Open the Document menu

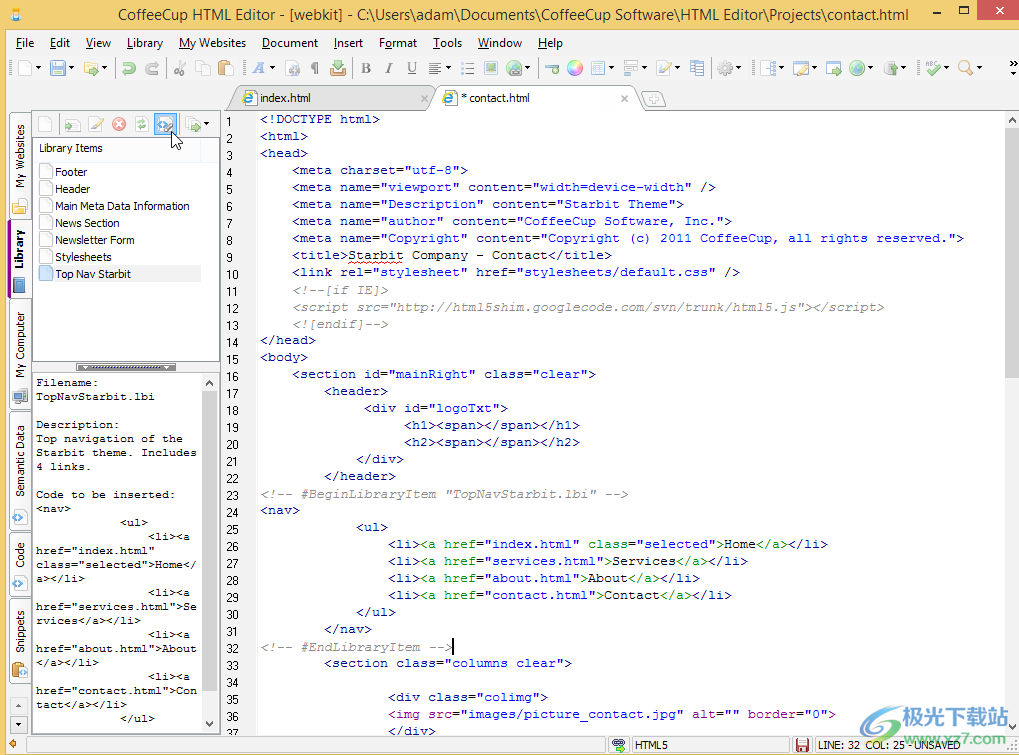[290, 43]
